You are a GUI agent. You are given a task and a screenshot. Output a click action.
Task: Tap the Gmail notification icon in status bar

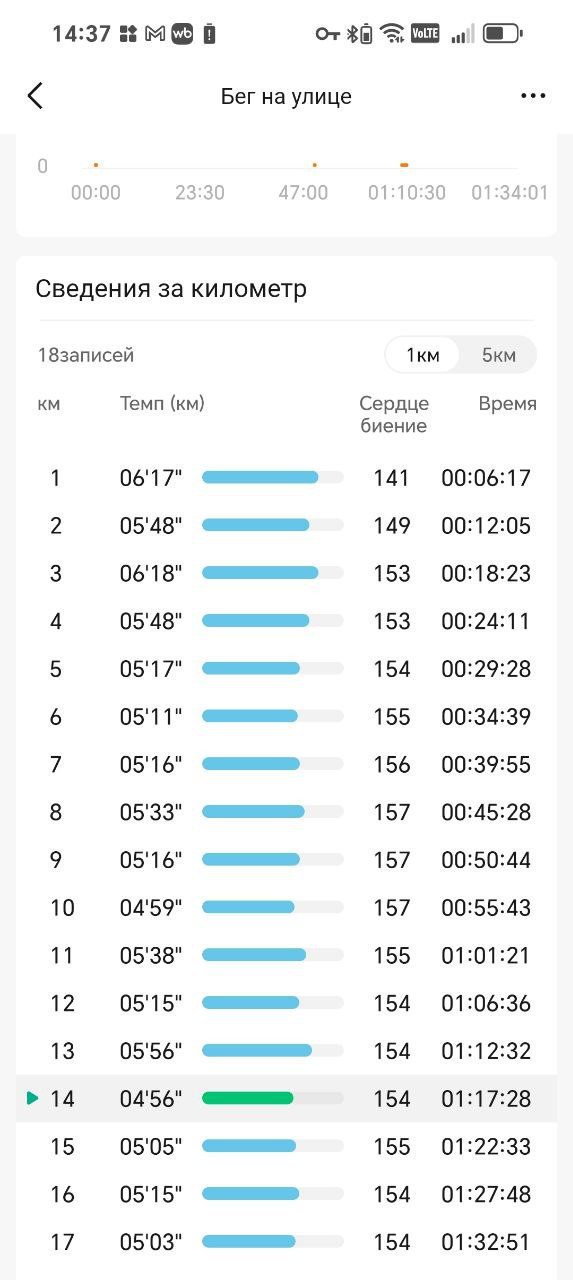(x=155, y=34)
